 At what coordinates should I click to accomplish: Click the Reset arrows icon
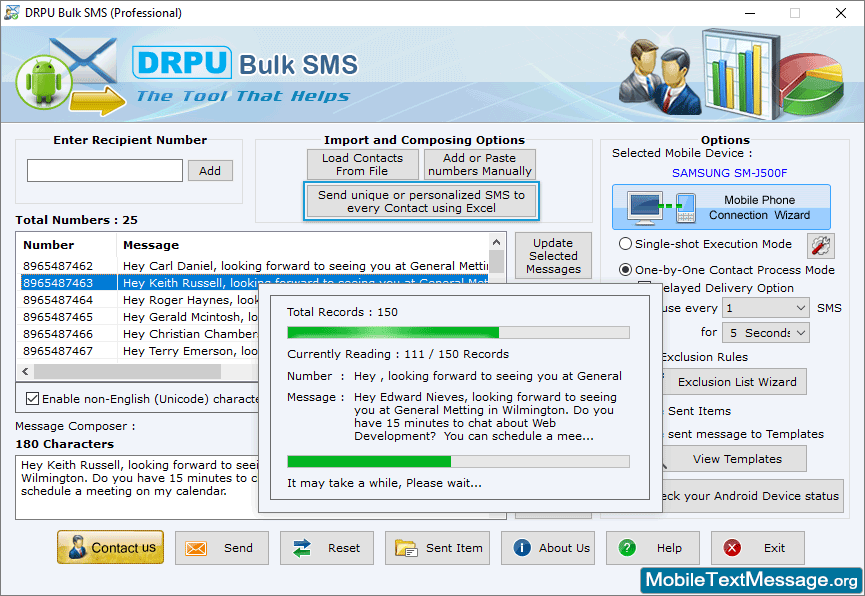point(302,548)
